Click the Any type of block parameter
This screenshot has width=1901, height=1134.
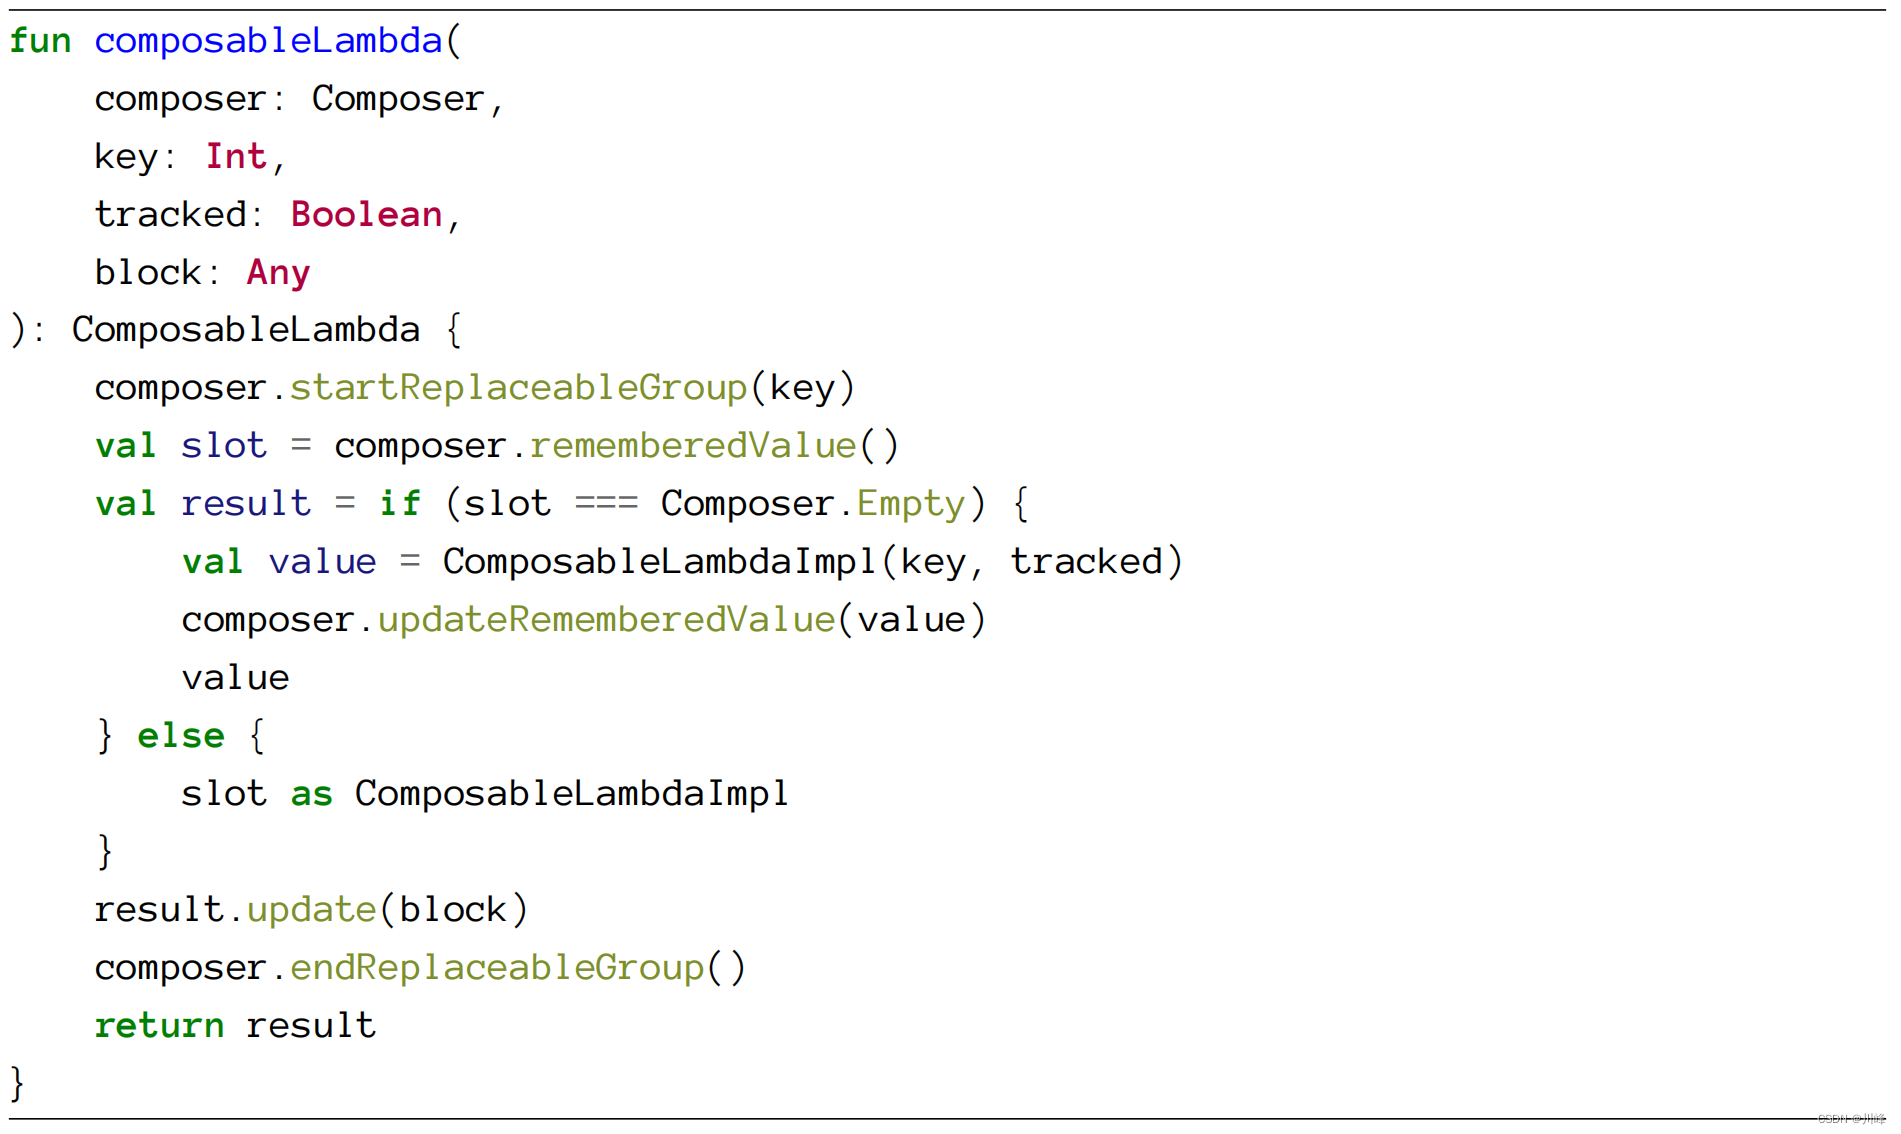278,273
